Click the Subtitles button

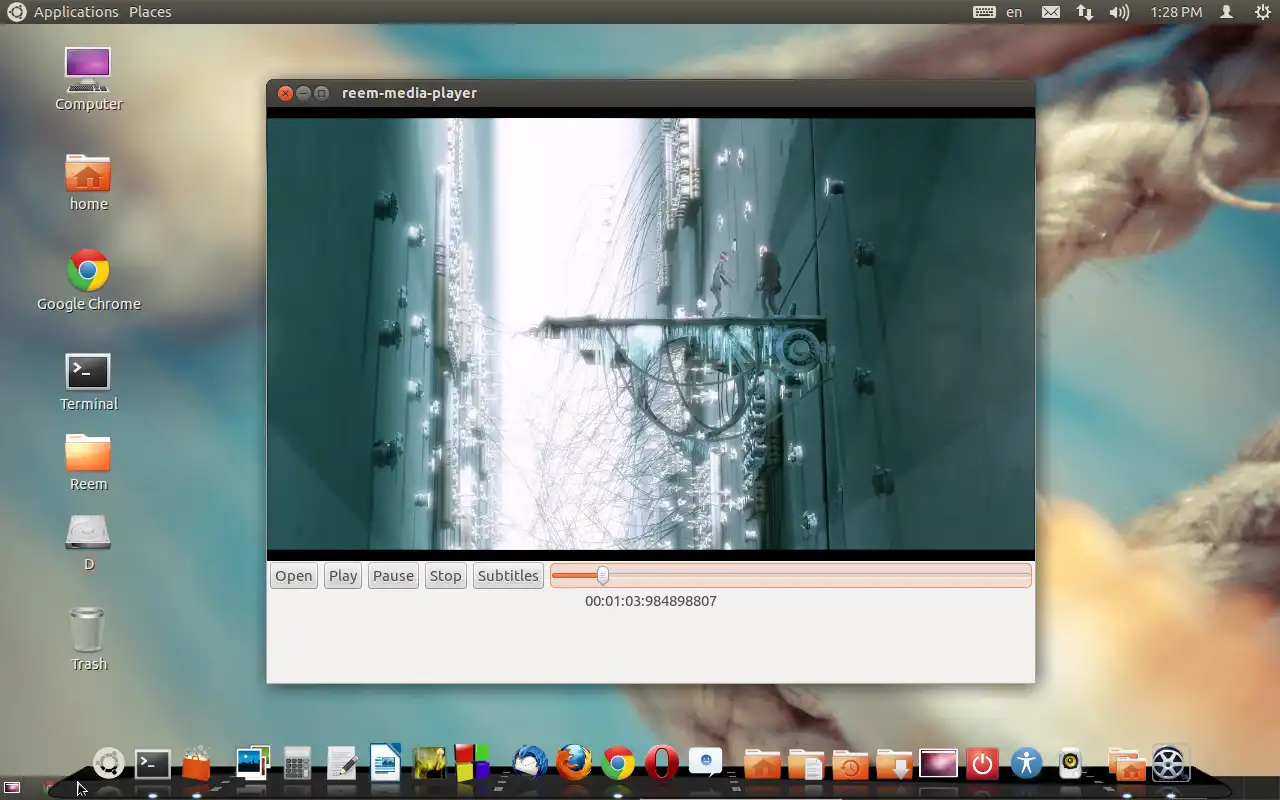[508, 576]
